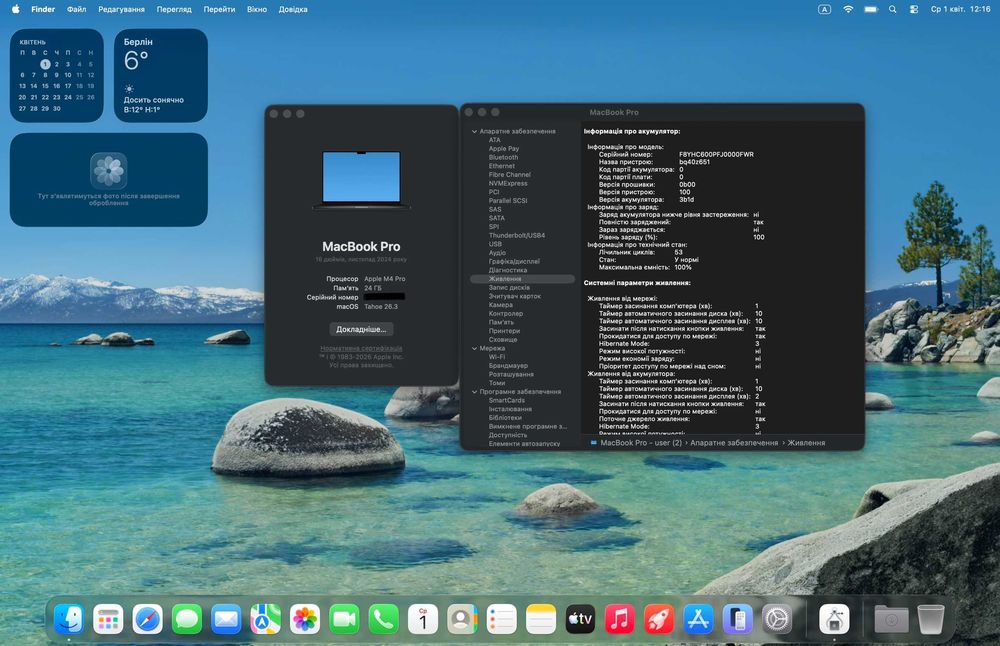The image size is (1000, 646).
Task: Open the Перейти menu
Action: pos(219,9)
